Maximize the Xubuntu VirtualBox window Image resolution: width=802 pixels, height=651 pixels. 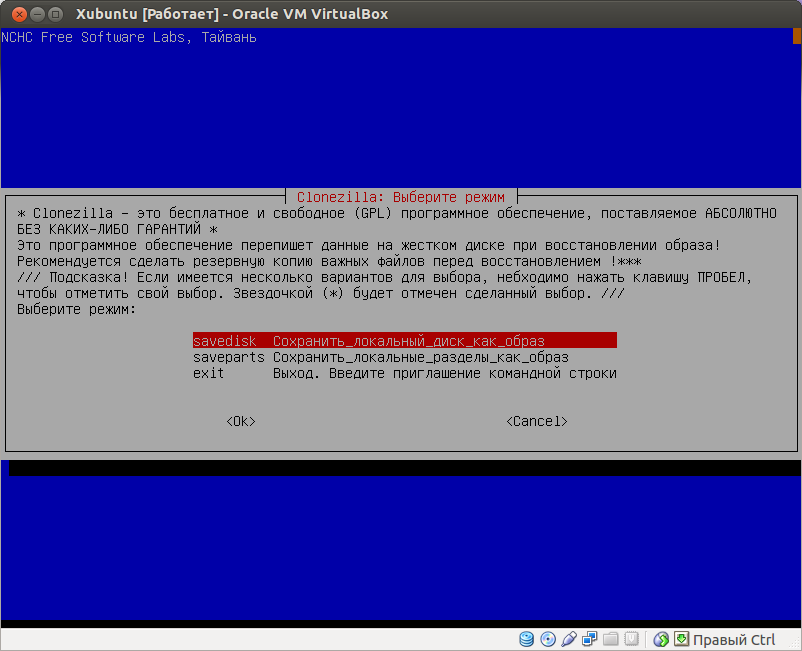(x=55, y=14)
